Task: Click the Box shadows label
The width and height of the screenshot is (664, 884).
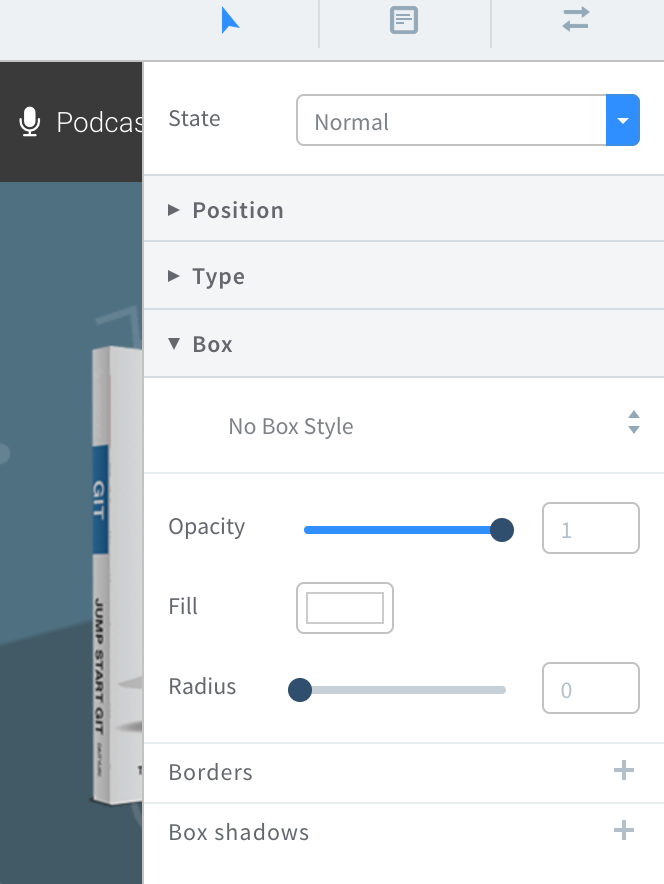Action: pyautogui.click(x=239, y=833)
